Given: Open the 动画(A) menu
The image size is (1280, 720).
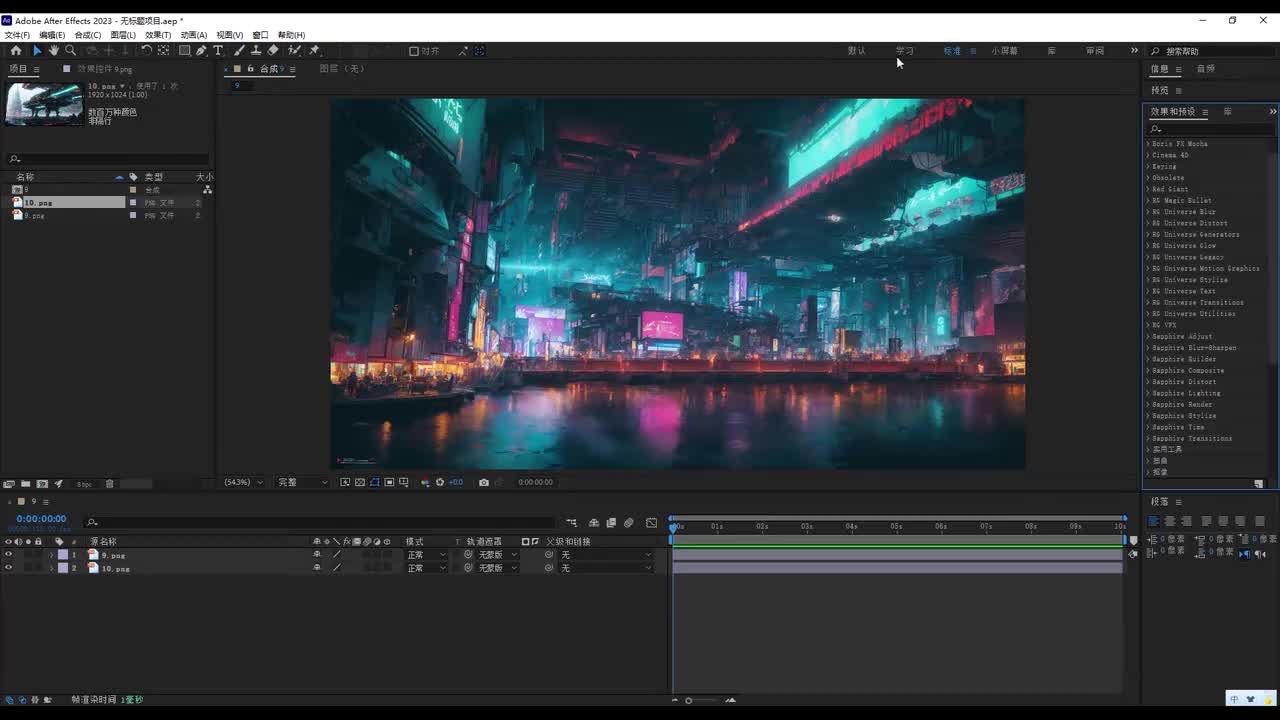Looking at the screenshot, I should point(194,35).
